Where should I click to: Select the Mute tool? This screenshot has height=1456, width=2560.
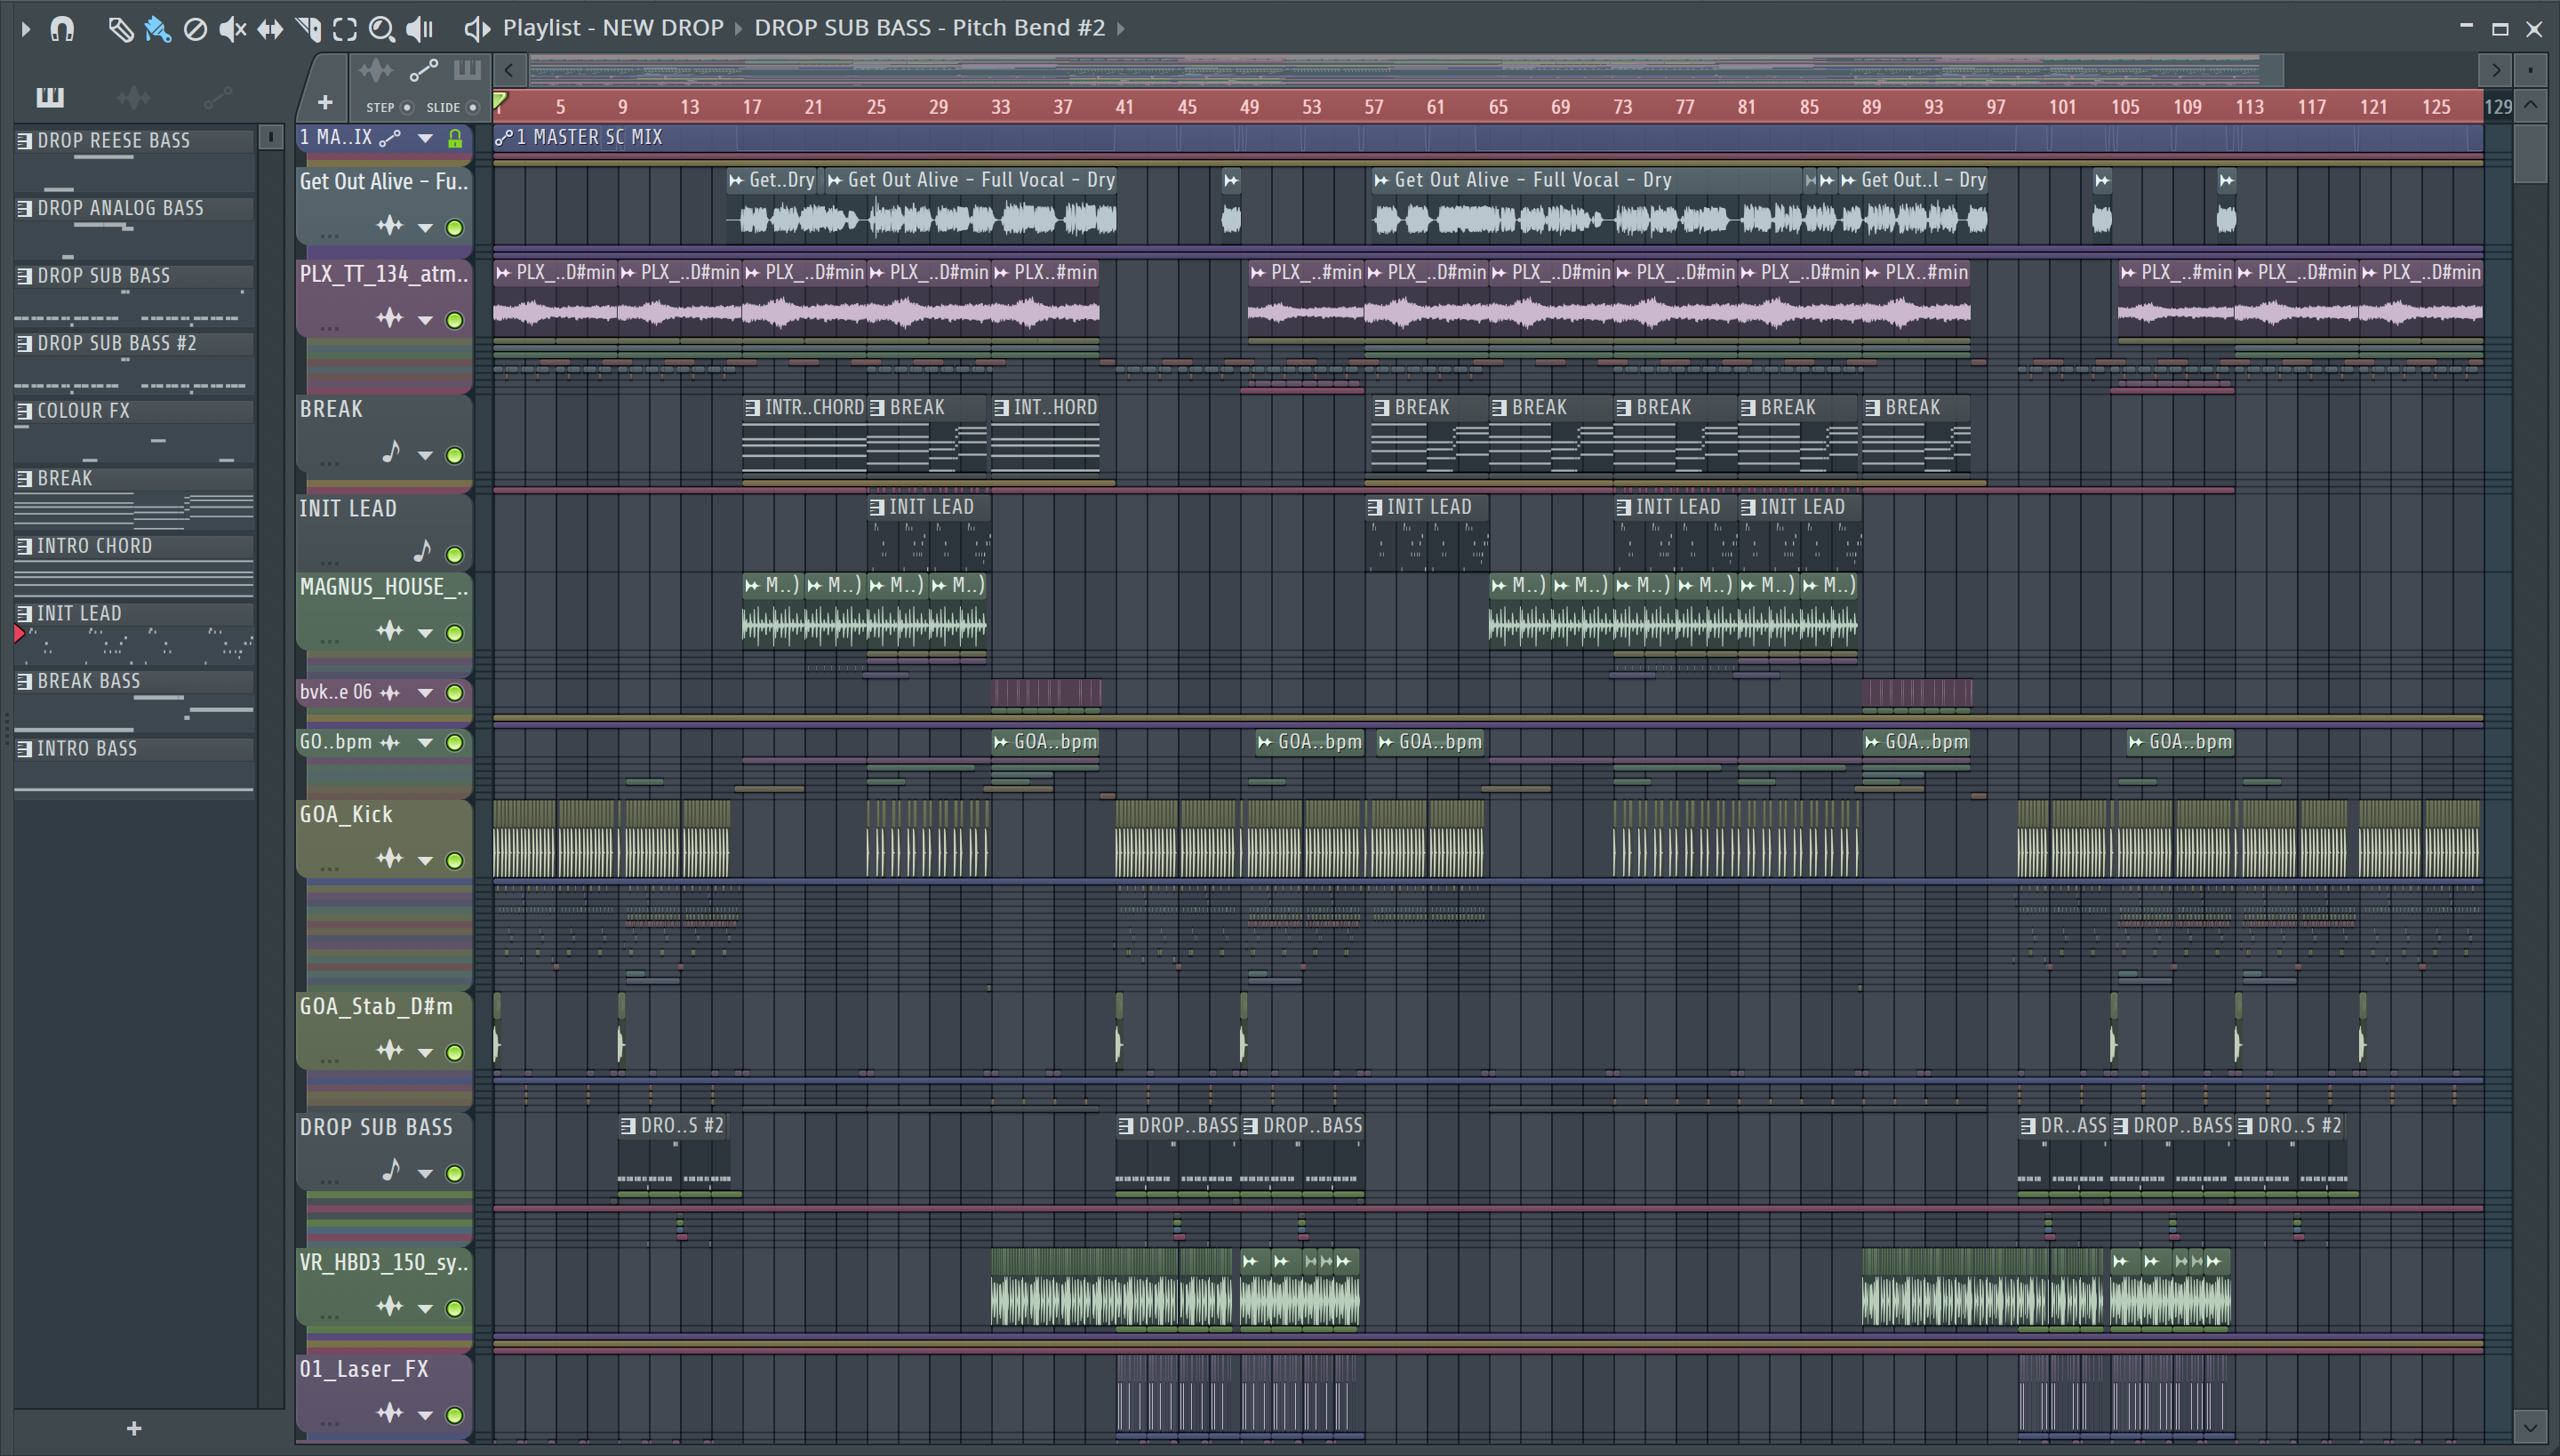point(232,29)
